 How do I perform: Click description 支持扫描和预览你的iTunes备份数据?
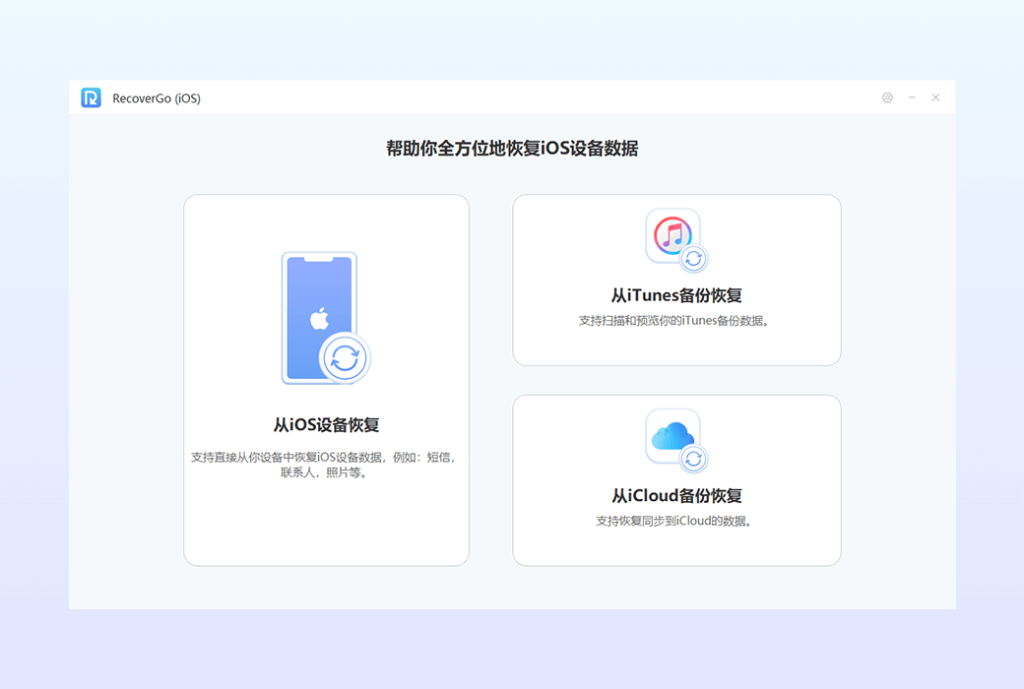pos(673,321)
